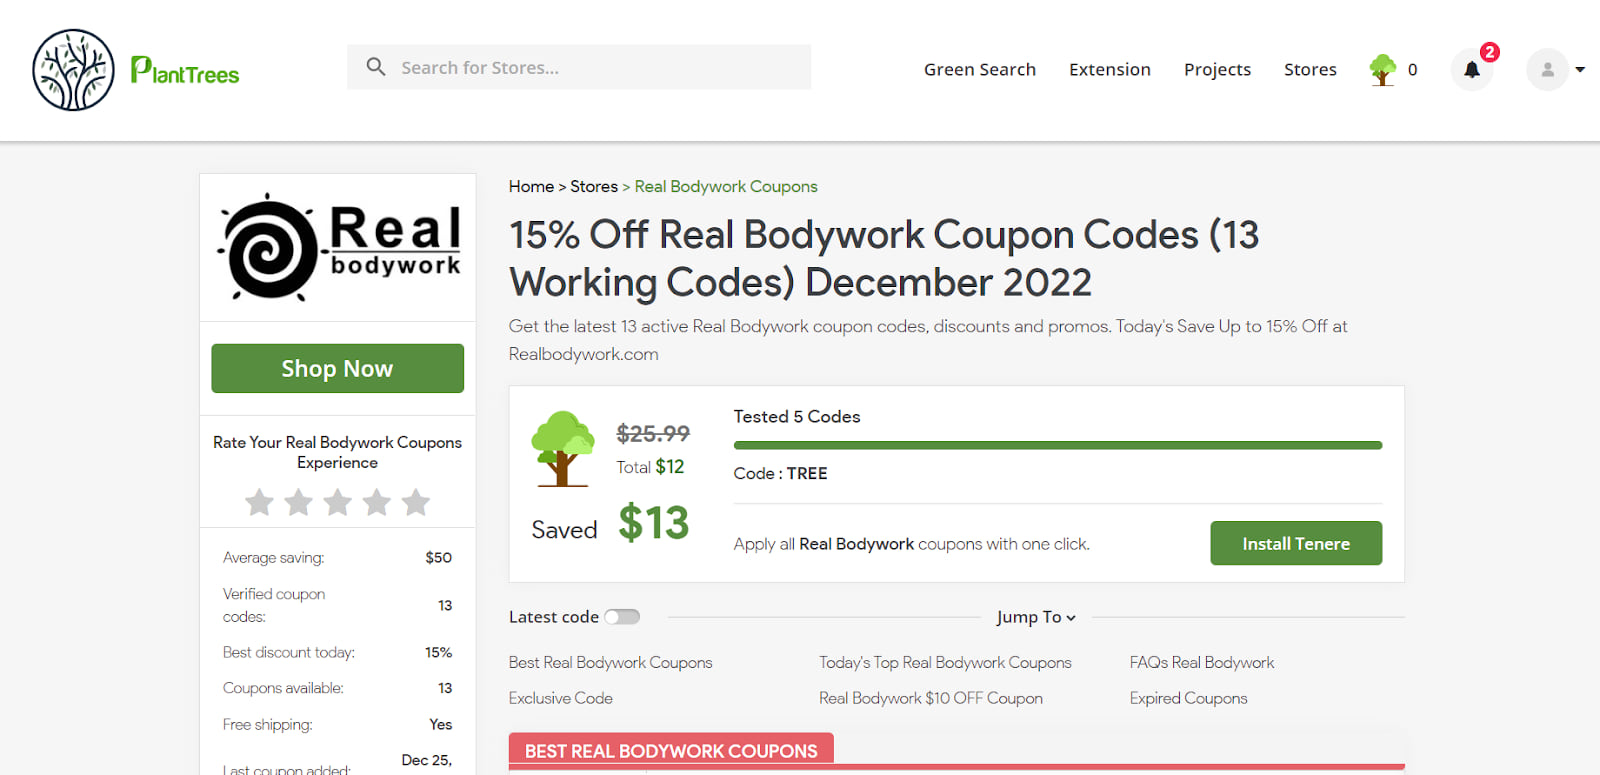Rate five stars for Real Bodywork
This screenshot has width=1600, height=775.
point(416,502)
